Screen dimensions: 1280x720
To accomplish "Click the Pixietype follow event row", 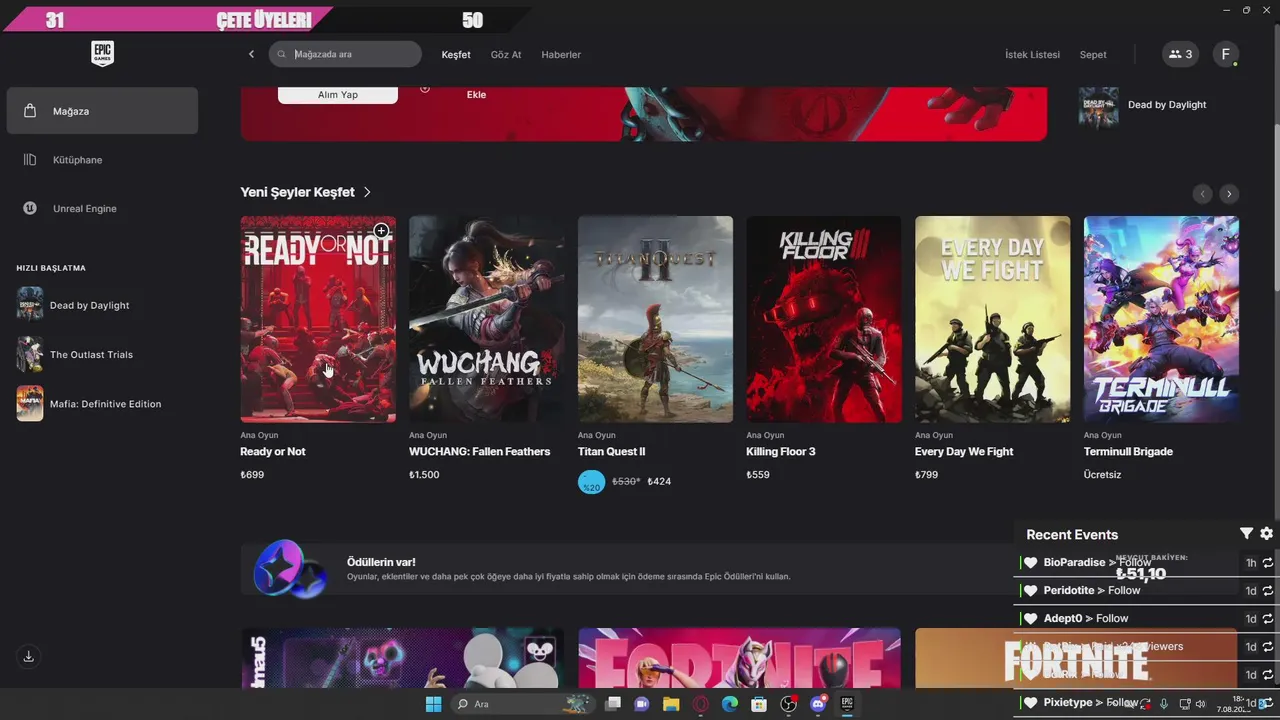I will coord(1146,702).
